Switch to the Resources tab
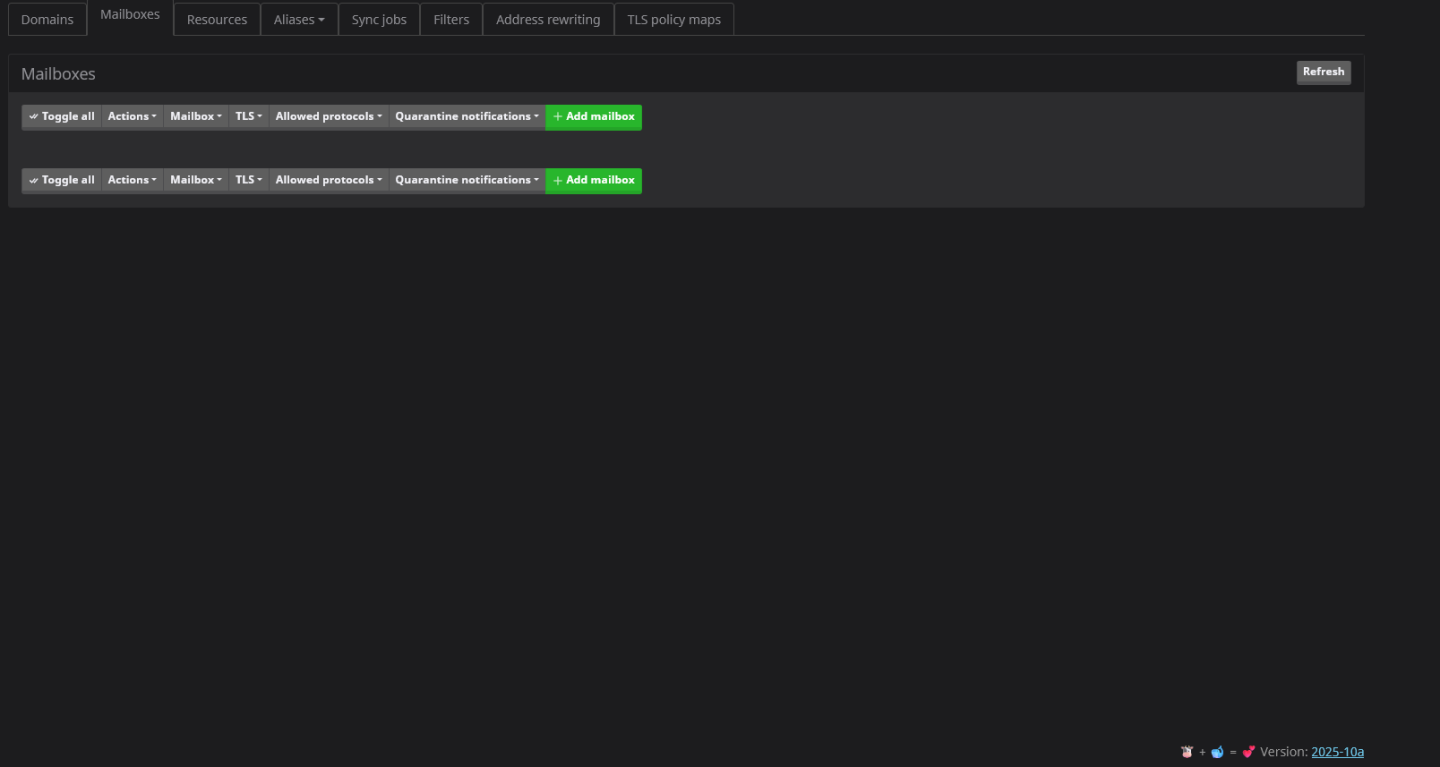The image size is (1440, 767). click(217, 20)
